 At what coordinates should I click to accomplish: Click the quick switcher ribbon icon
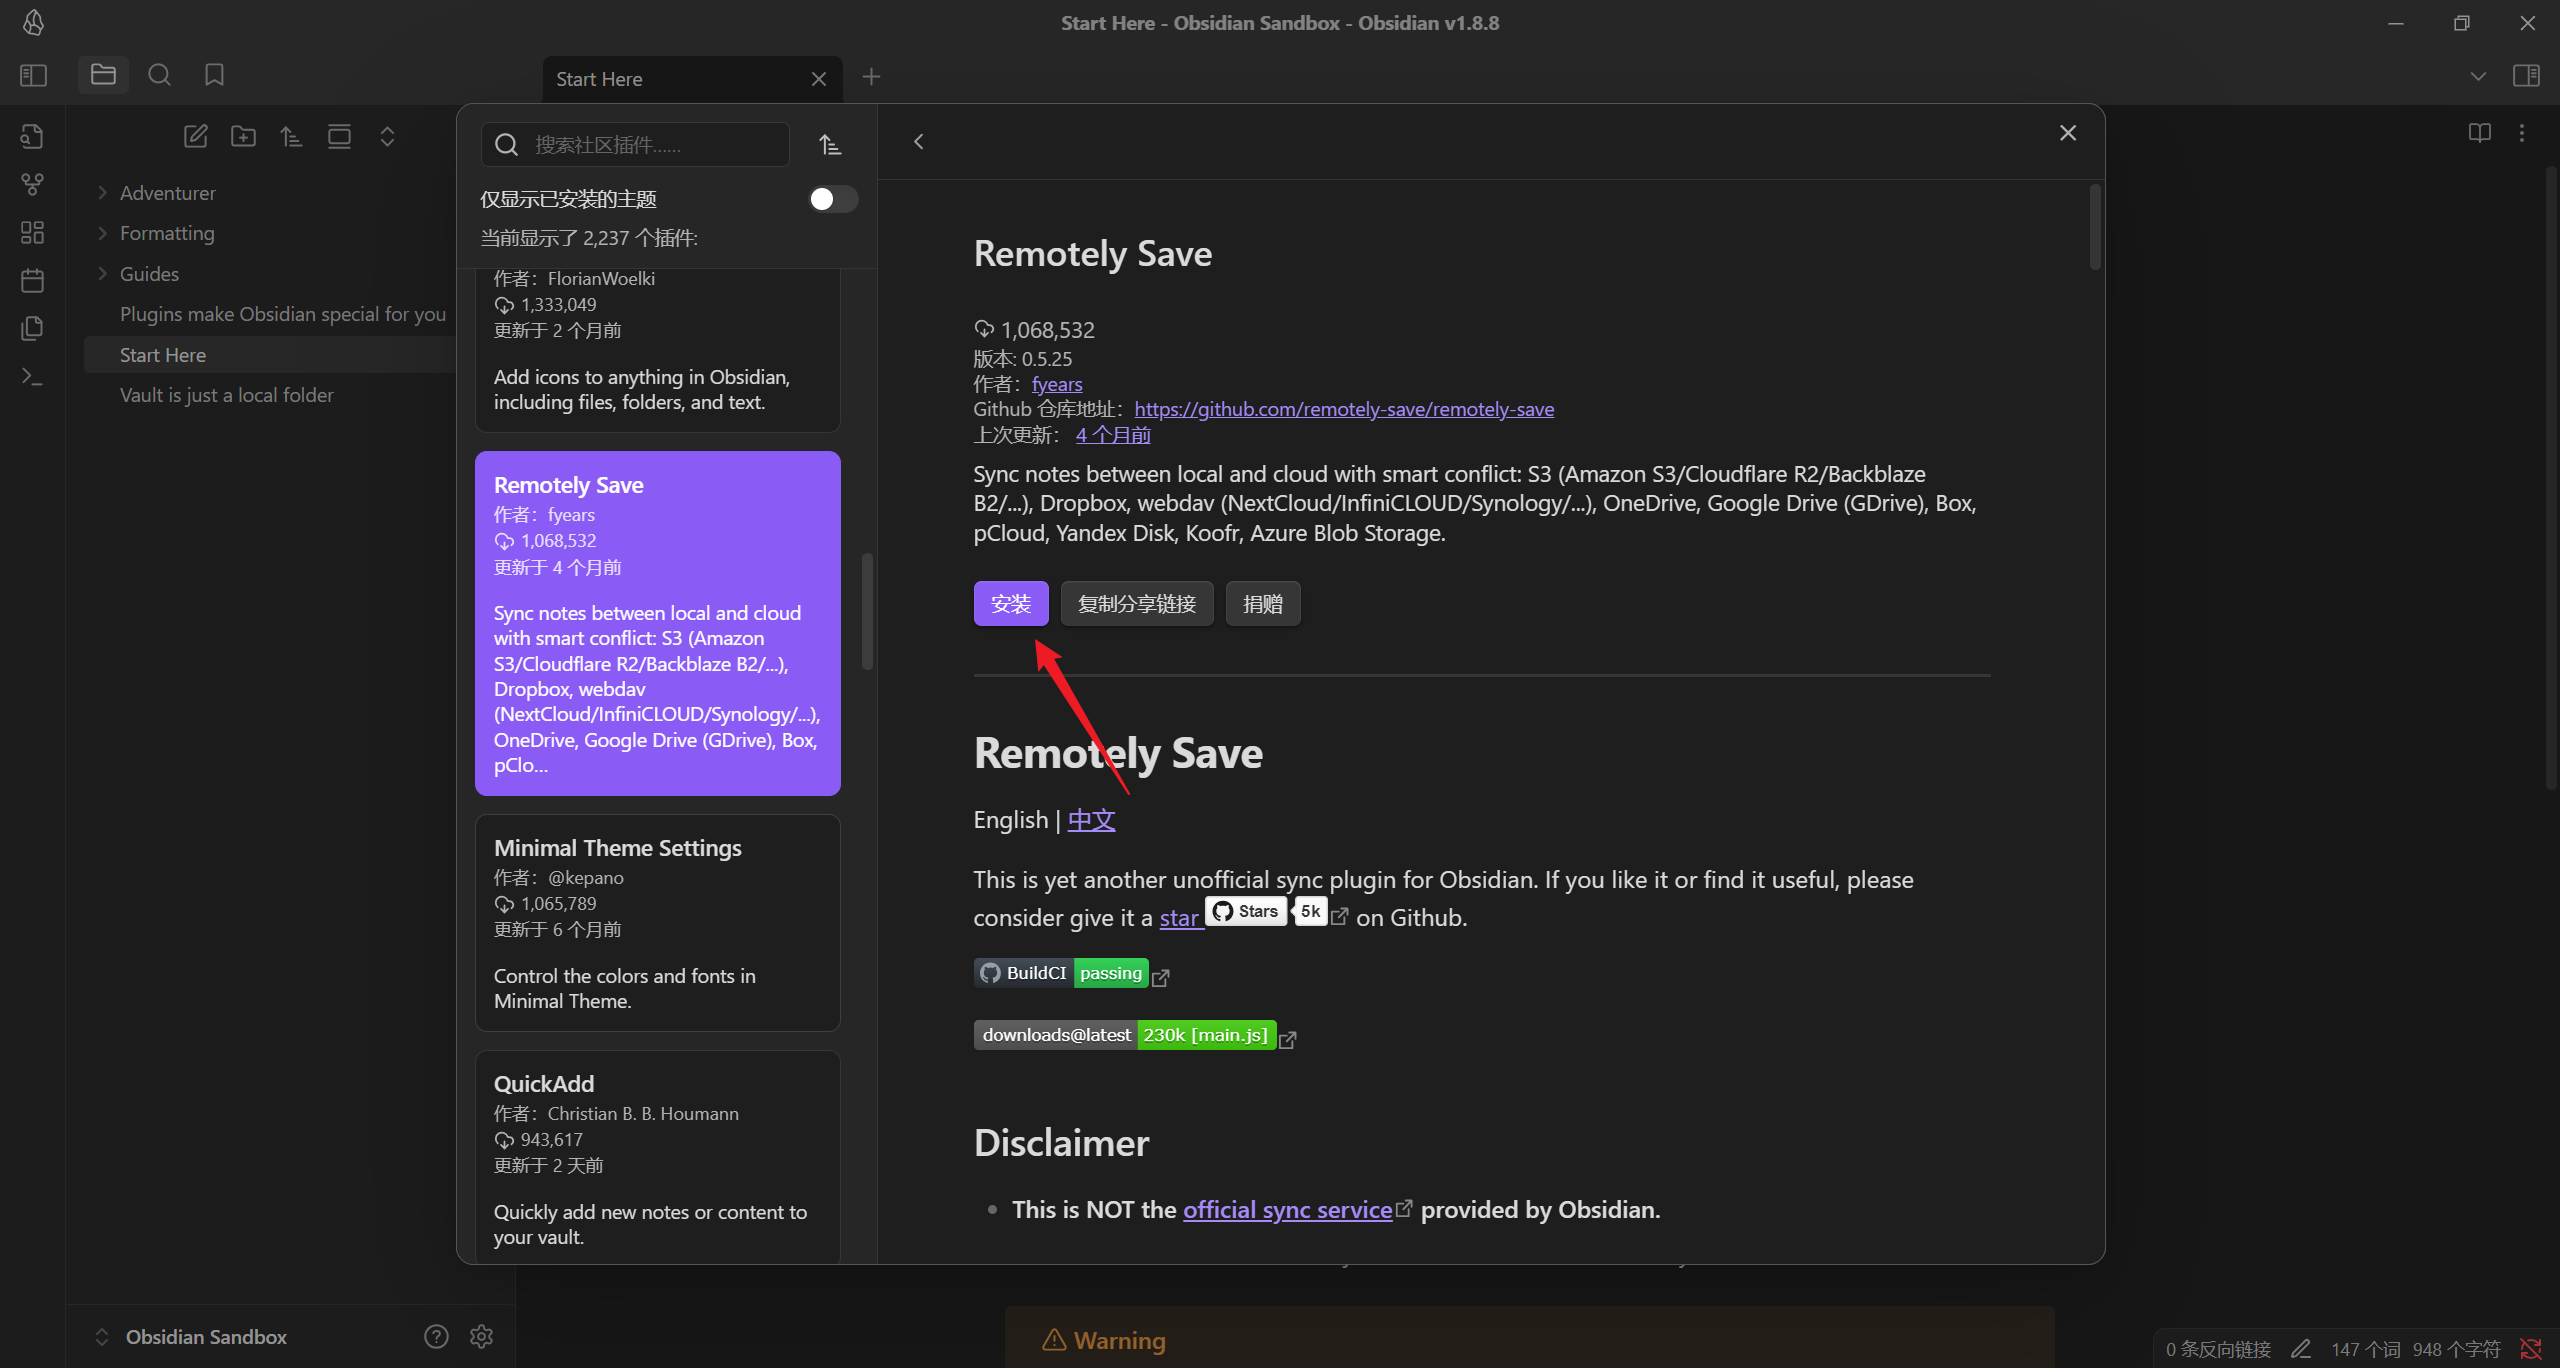pyautogui.click(x=32, y=136)
